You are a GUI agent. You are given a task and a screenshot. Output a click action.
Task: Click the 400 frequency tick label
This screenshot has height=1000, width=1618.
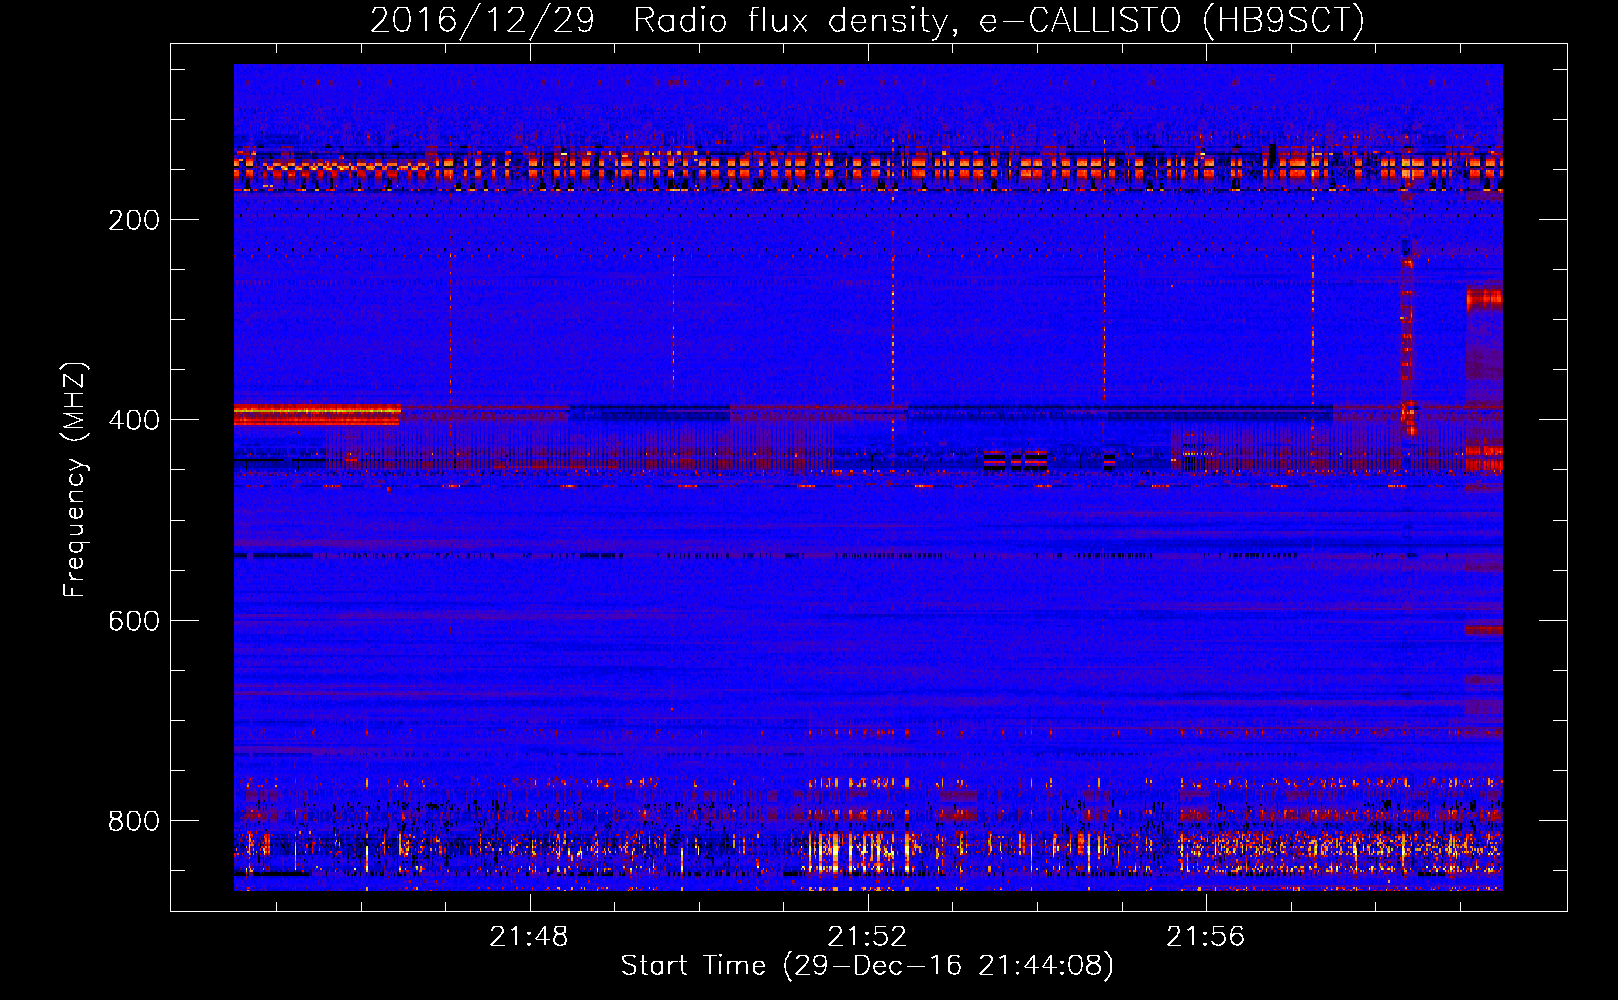134,420
